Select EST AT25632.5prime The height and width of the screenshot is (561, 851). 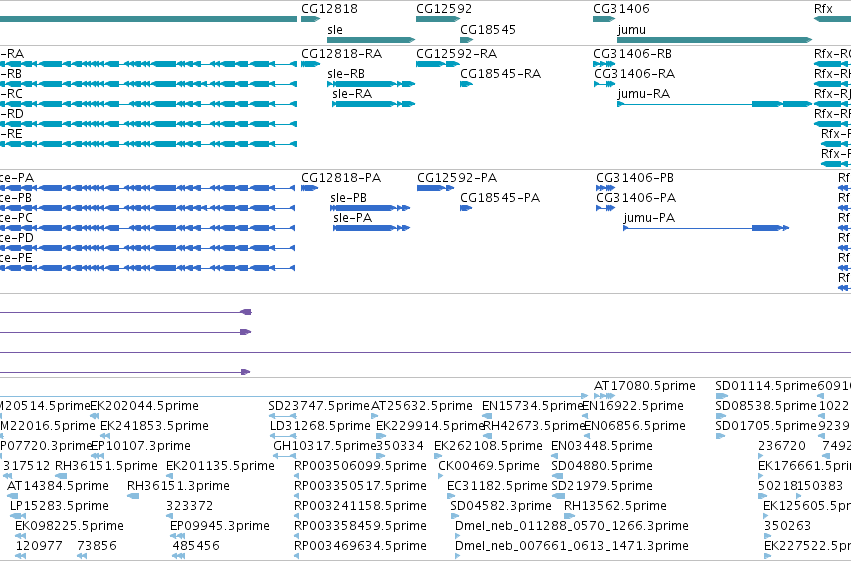[x=422, y=406]
